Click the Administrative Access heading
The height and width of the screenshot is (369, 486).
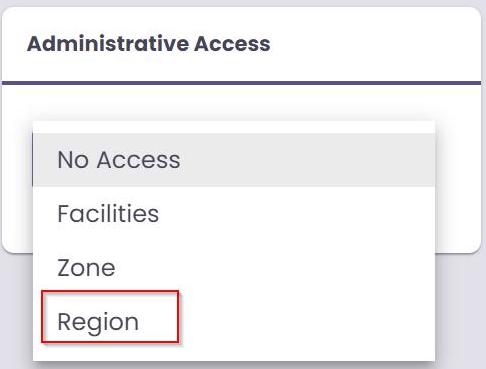coord(149,44)
